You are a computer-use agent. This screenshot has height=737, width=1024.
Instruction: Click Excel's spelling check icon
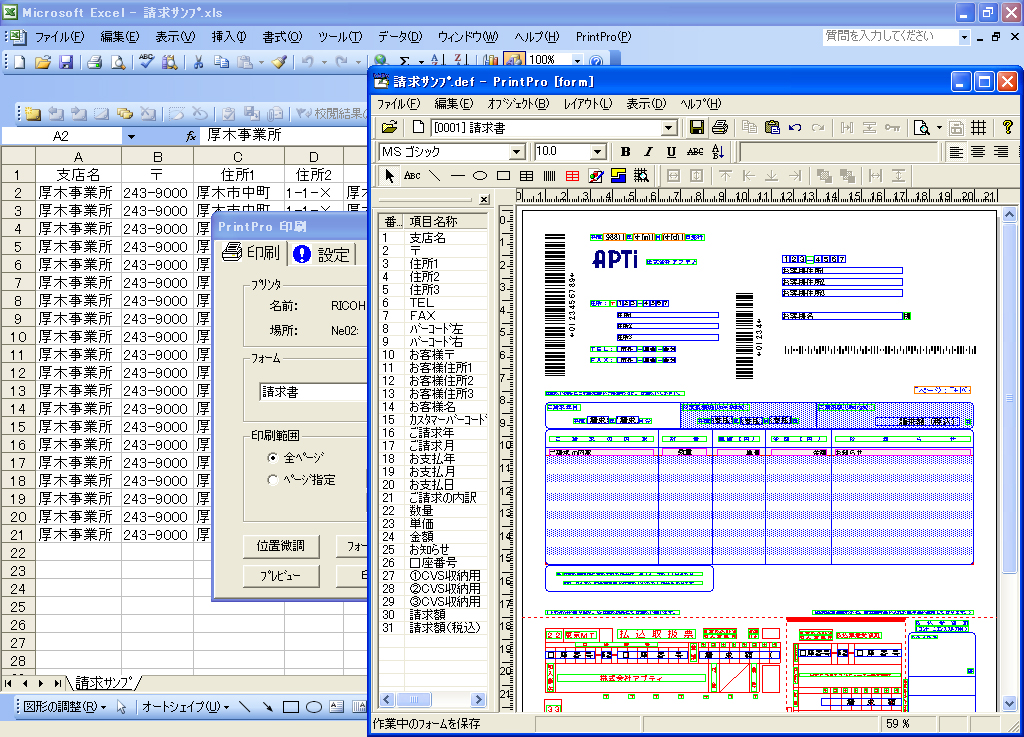pyautogui.click(x=146, y=62)
